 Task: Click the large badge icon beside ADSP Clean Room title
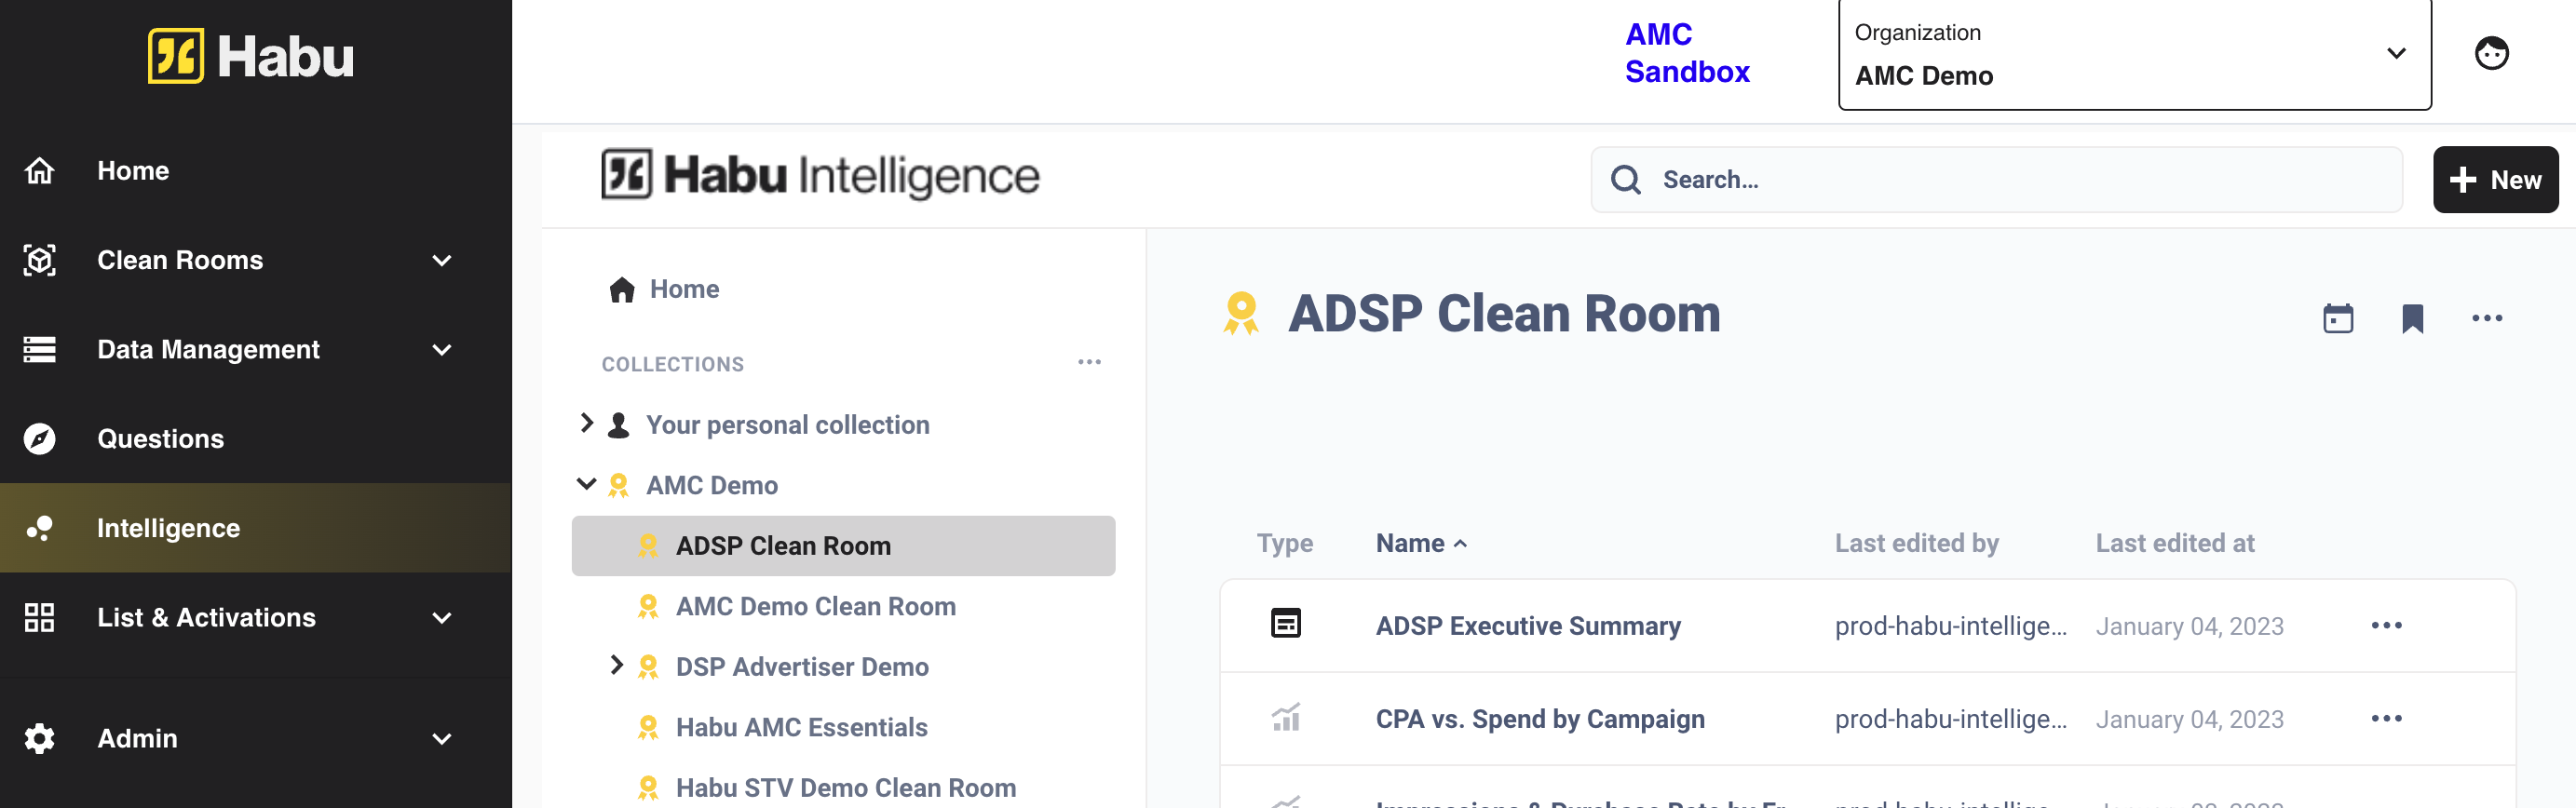[x=1241, y=314]
